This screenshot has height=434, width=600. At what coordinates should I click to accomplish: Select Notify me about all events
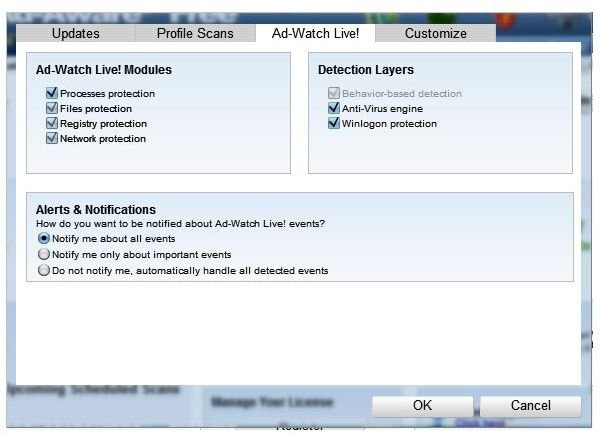[44, 238]
